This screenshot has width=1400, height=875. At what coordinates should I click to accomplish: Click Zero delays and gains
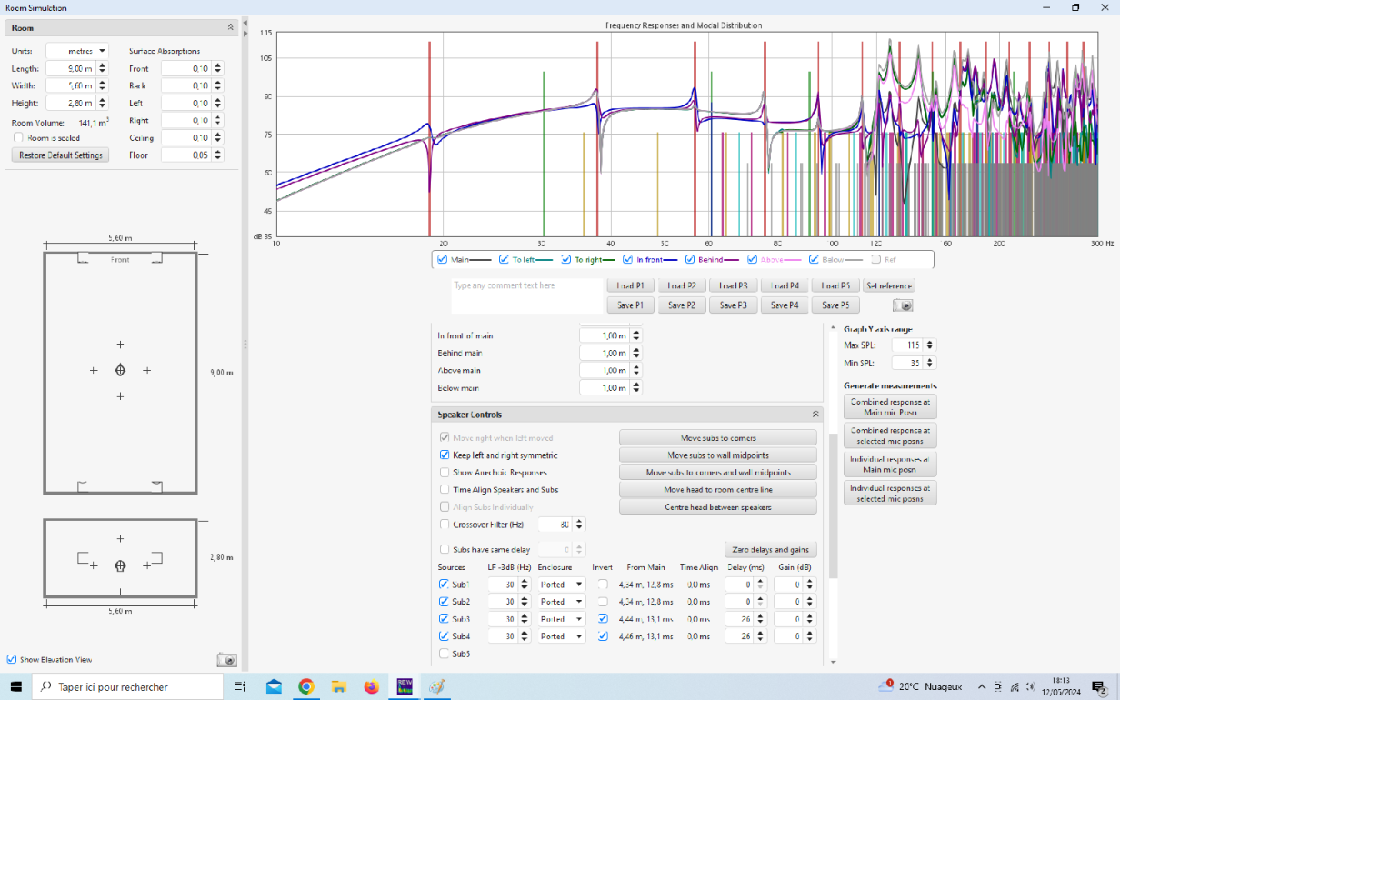tap(770, 550)
